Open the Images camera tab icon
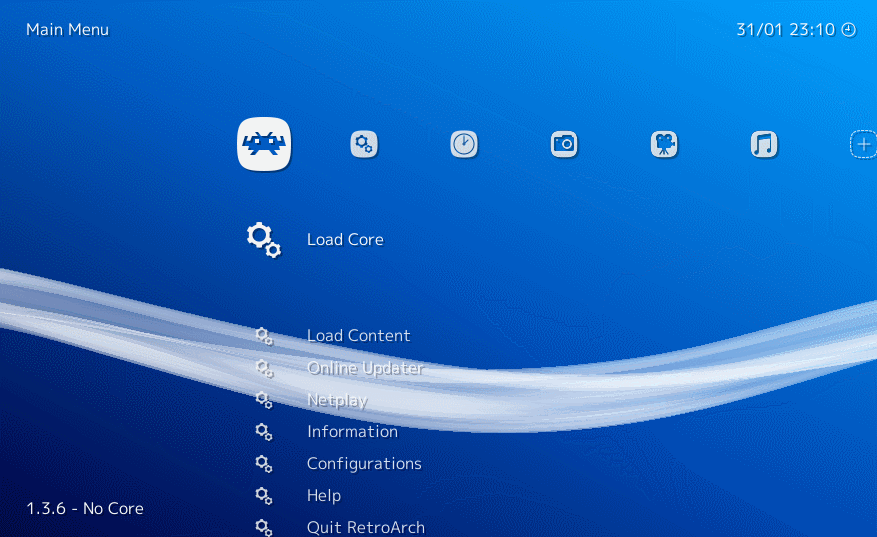This screenshot has height=537, width=877. click(x=564, y=144)
